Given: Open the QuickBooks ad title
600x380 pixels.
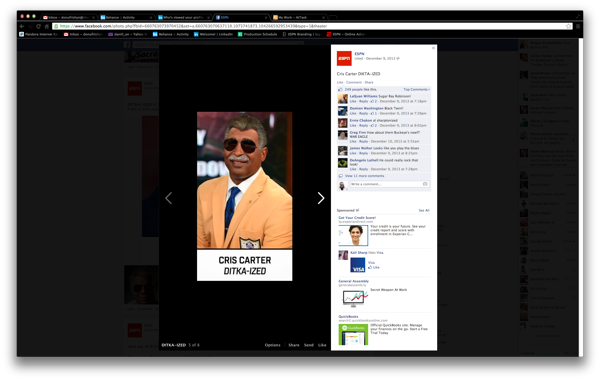Looking at the screenshot, I should pos(348,316).
